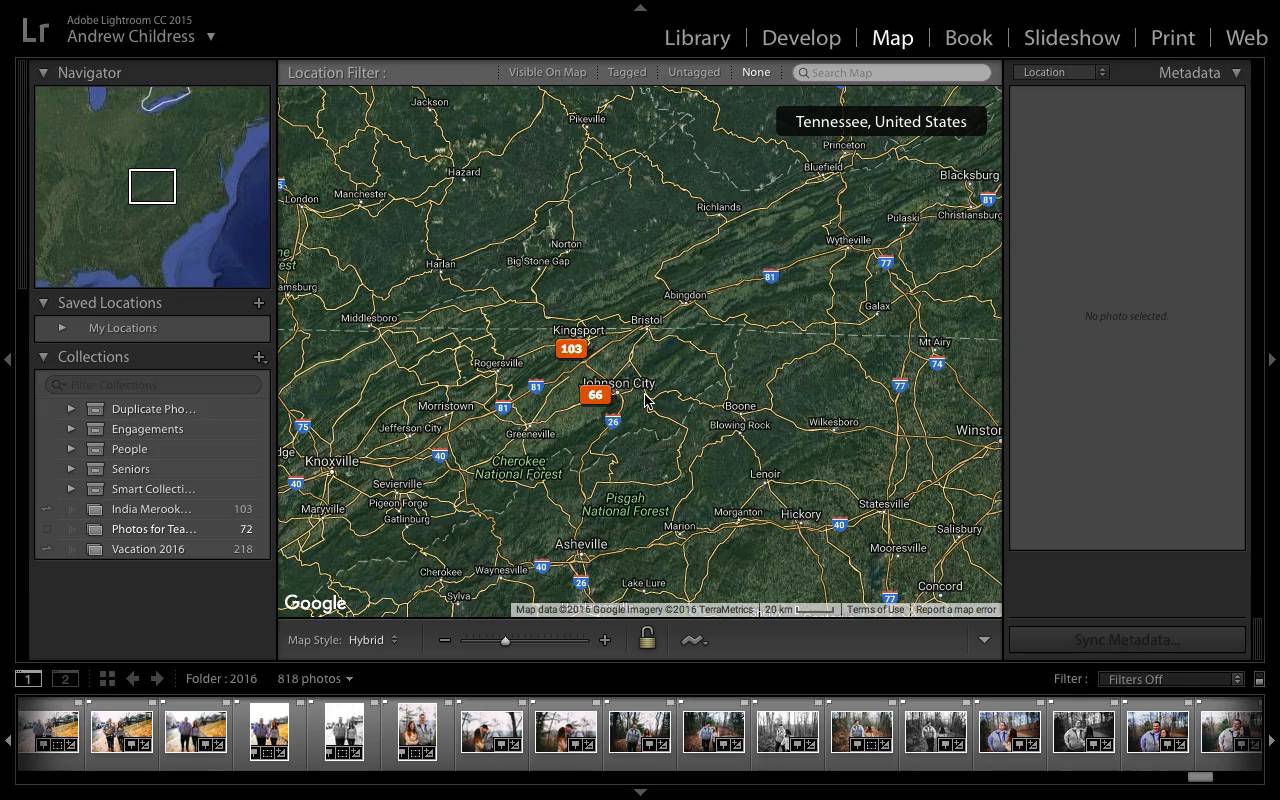The image size is (1280, 800).
Task: Click in the Search Map field
Action: (x=892, y=73)
